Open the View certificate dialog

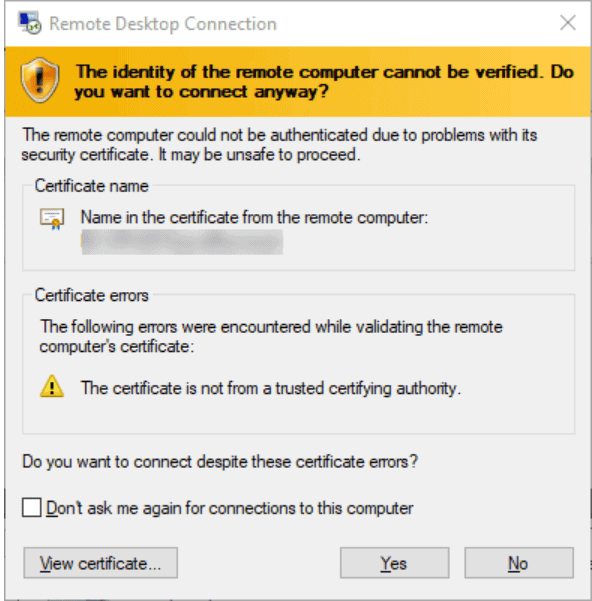coord(100,563)
